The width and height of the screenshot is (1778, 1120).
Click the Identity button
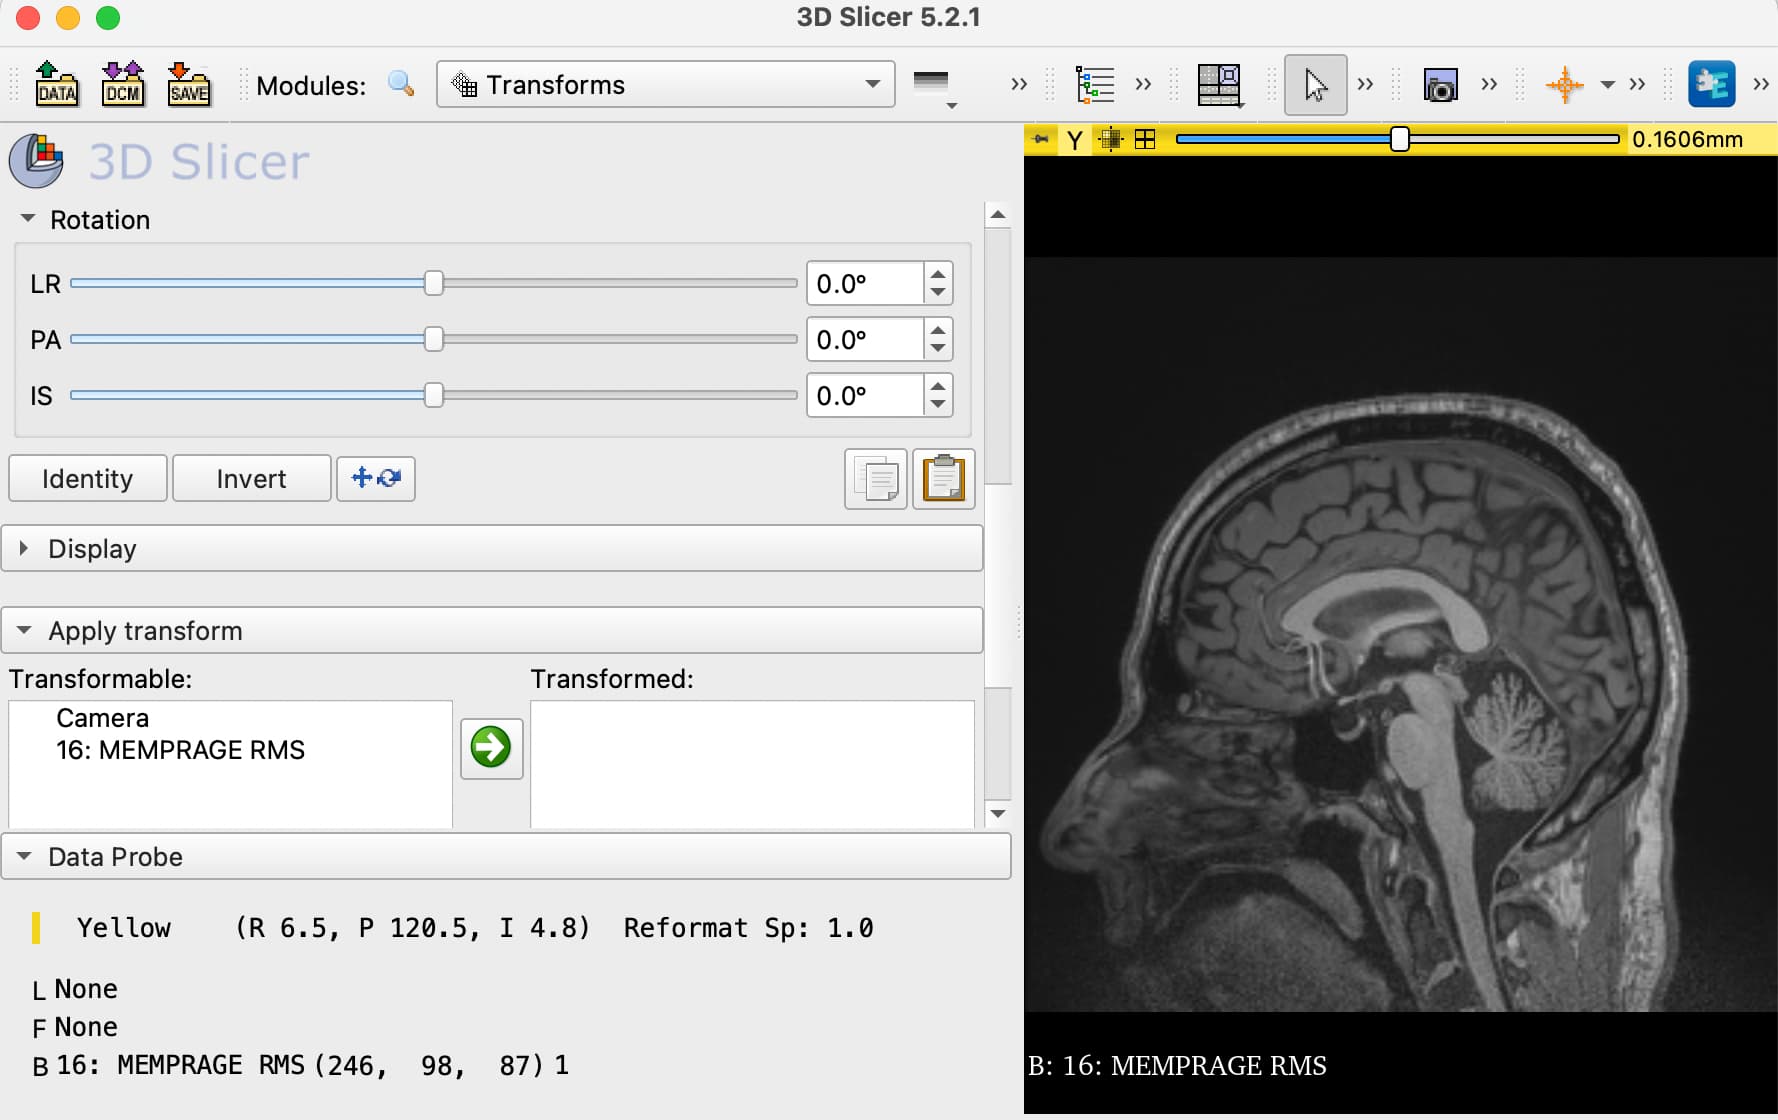[88, 478]
